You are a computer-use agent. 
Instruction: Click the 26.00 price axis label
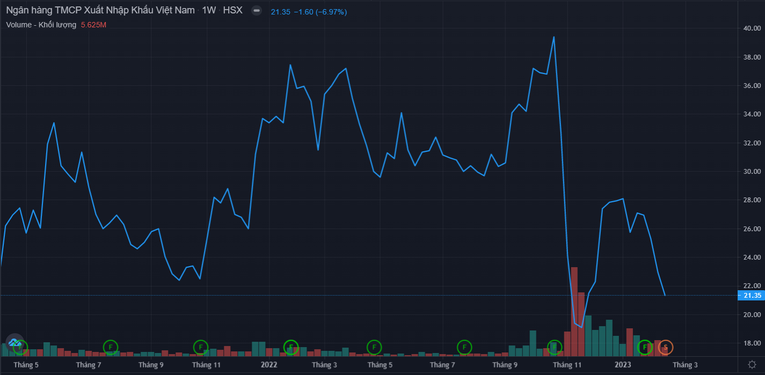[753, 229]
